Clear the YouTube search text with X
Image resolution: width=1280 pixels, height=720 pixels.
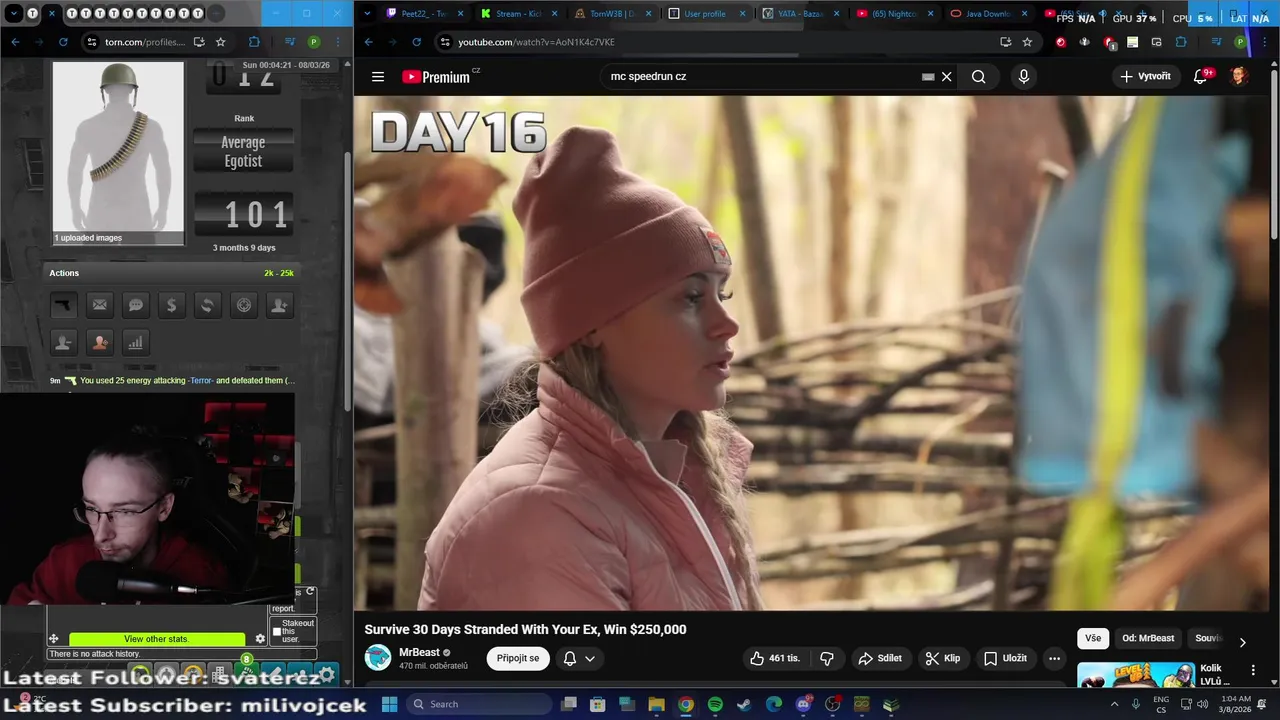pyautogui.click(x=946, y=77)
